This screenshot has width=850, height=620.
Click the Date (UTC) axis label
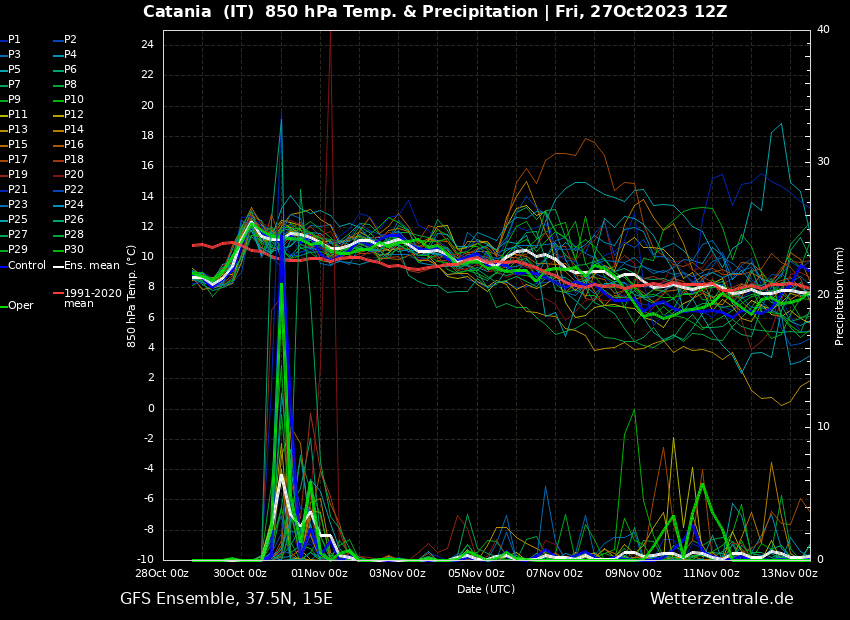tap(486, 589)
